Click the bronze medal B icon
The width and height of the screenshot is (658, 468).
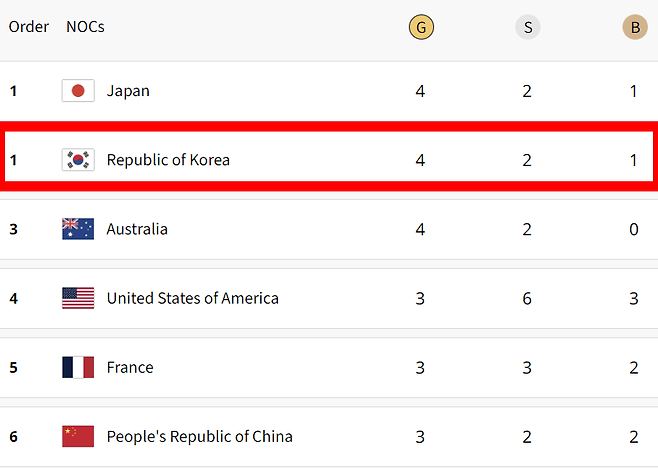634,27
